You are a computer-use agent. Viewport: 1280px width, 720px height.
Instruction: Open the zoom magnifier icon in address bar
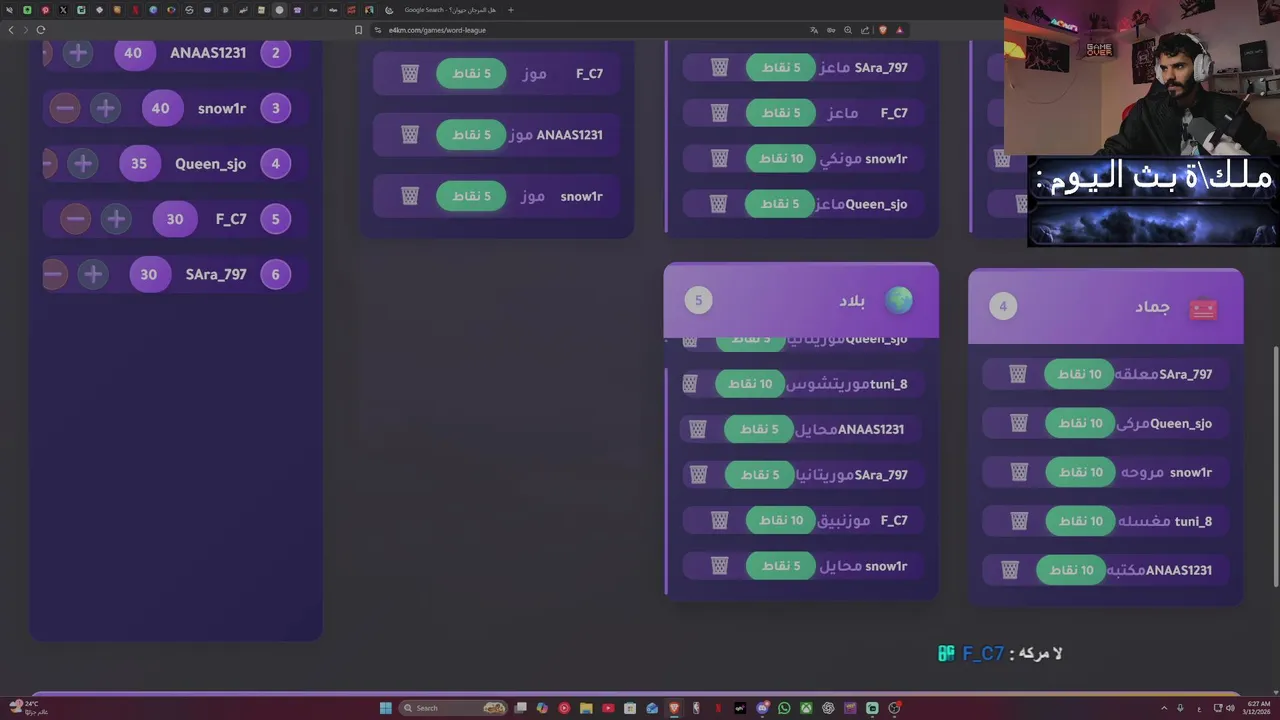pyautogui.click(x=848, y=30)
